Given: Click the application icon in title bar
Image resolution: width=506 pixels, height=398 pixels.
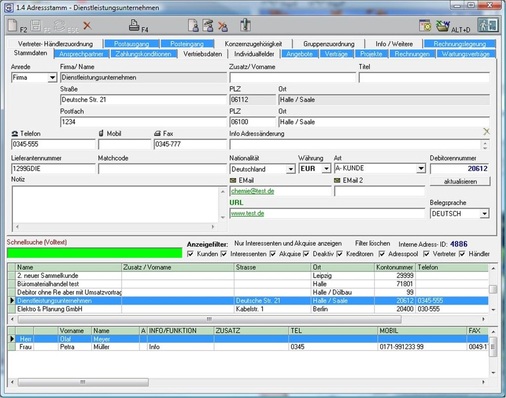Looking at the screenshot, I should coord(10,7).
